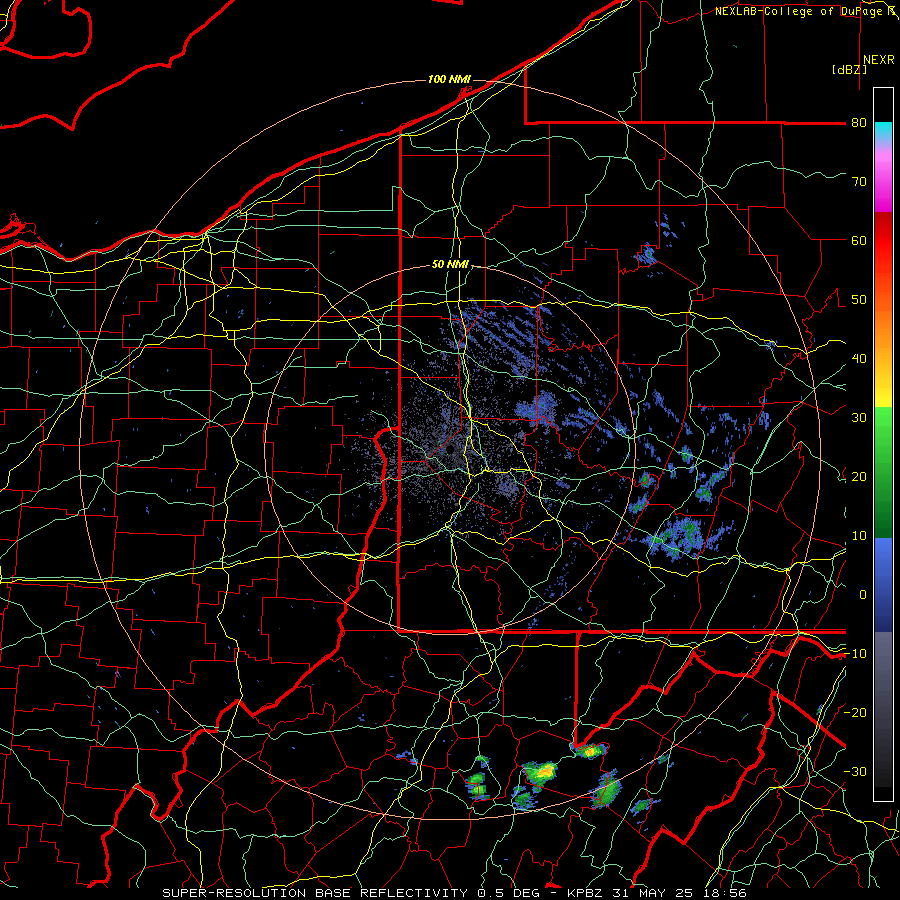Click the 70 value on the dBZ scale
The width and height of the screenshot is (900, 900).
[x=859, y=182]
